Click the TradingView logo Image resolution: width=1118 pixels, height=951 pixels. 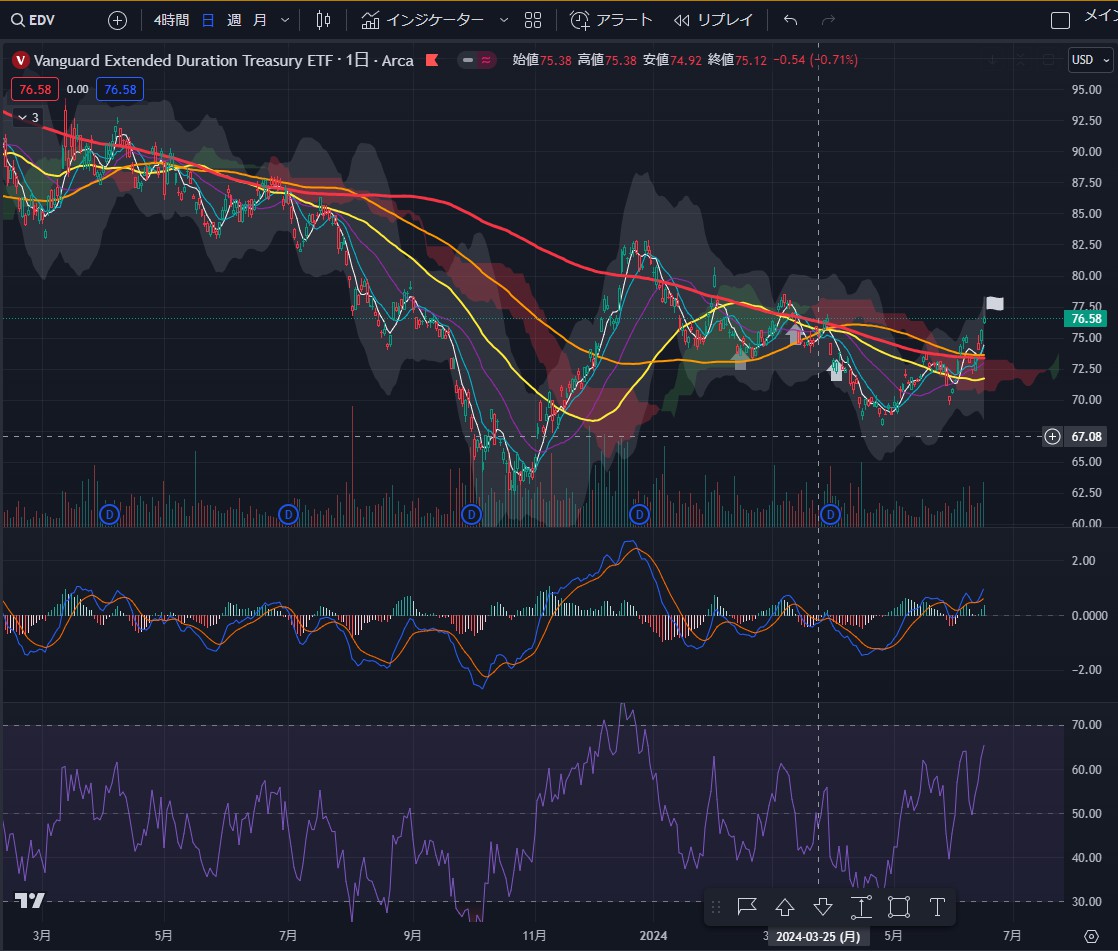(29, 900)
